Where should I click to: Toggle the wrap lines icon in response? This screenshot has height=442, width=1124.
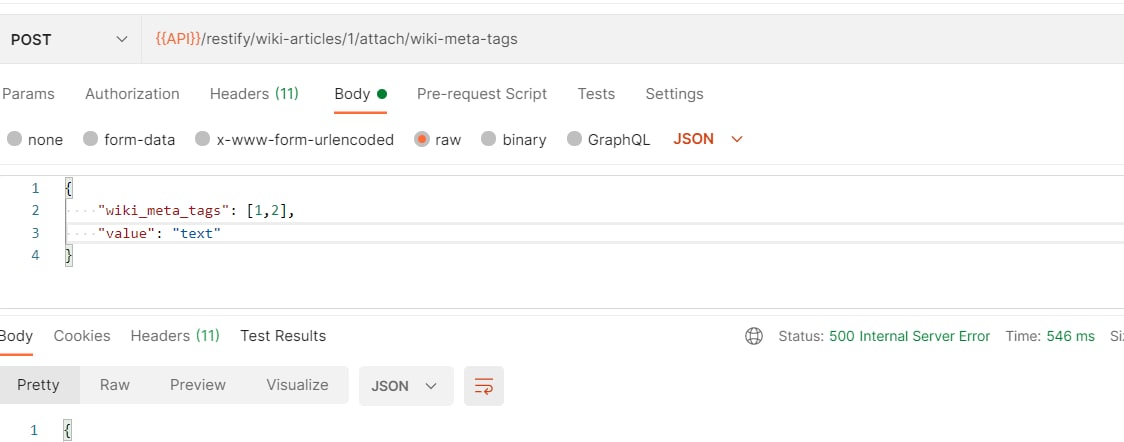tap(484, 385)
